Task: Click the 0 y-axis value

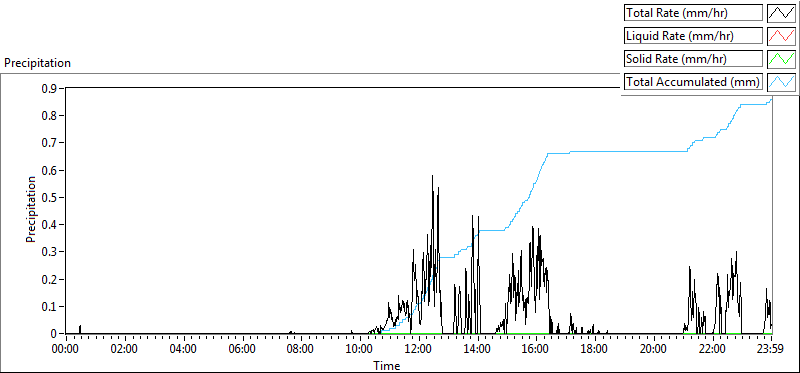Action: (55, 334)
